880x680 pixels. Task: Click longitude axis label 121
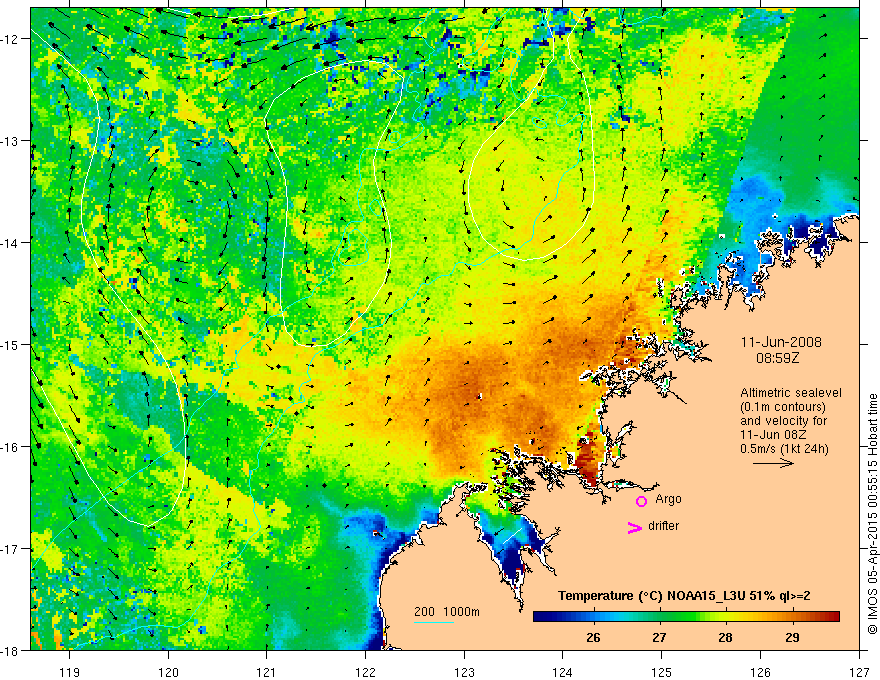(267, 672)
